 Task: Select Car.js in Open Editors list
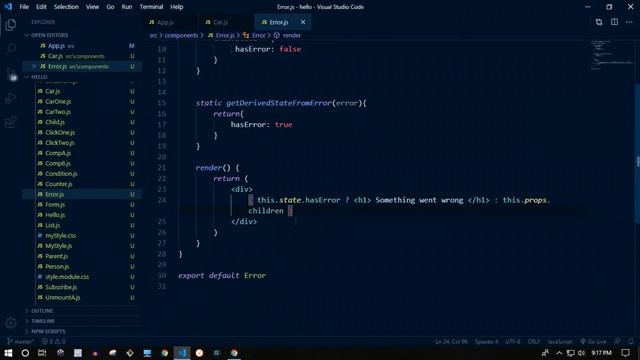click(x=82, y=56)
